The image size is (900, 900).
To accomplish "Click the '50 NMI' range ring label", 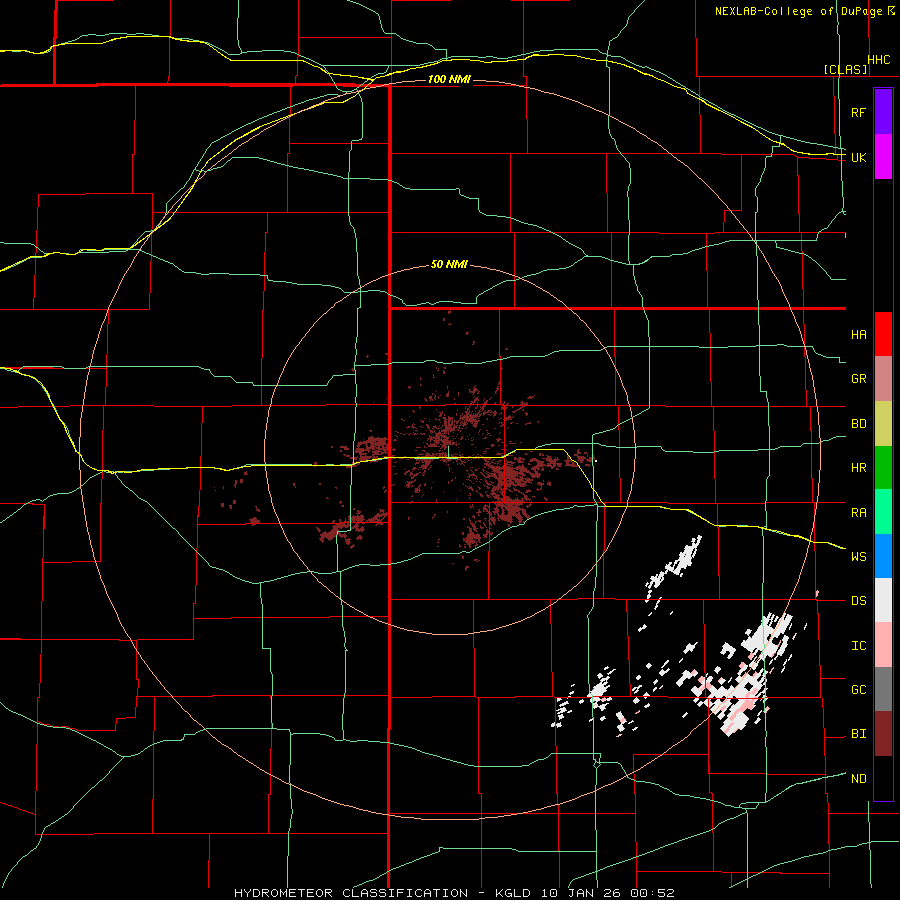I will pyautogui.click(x=449, y=265).
